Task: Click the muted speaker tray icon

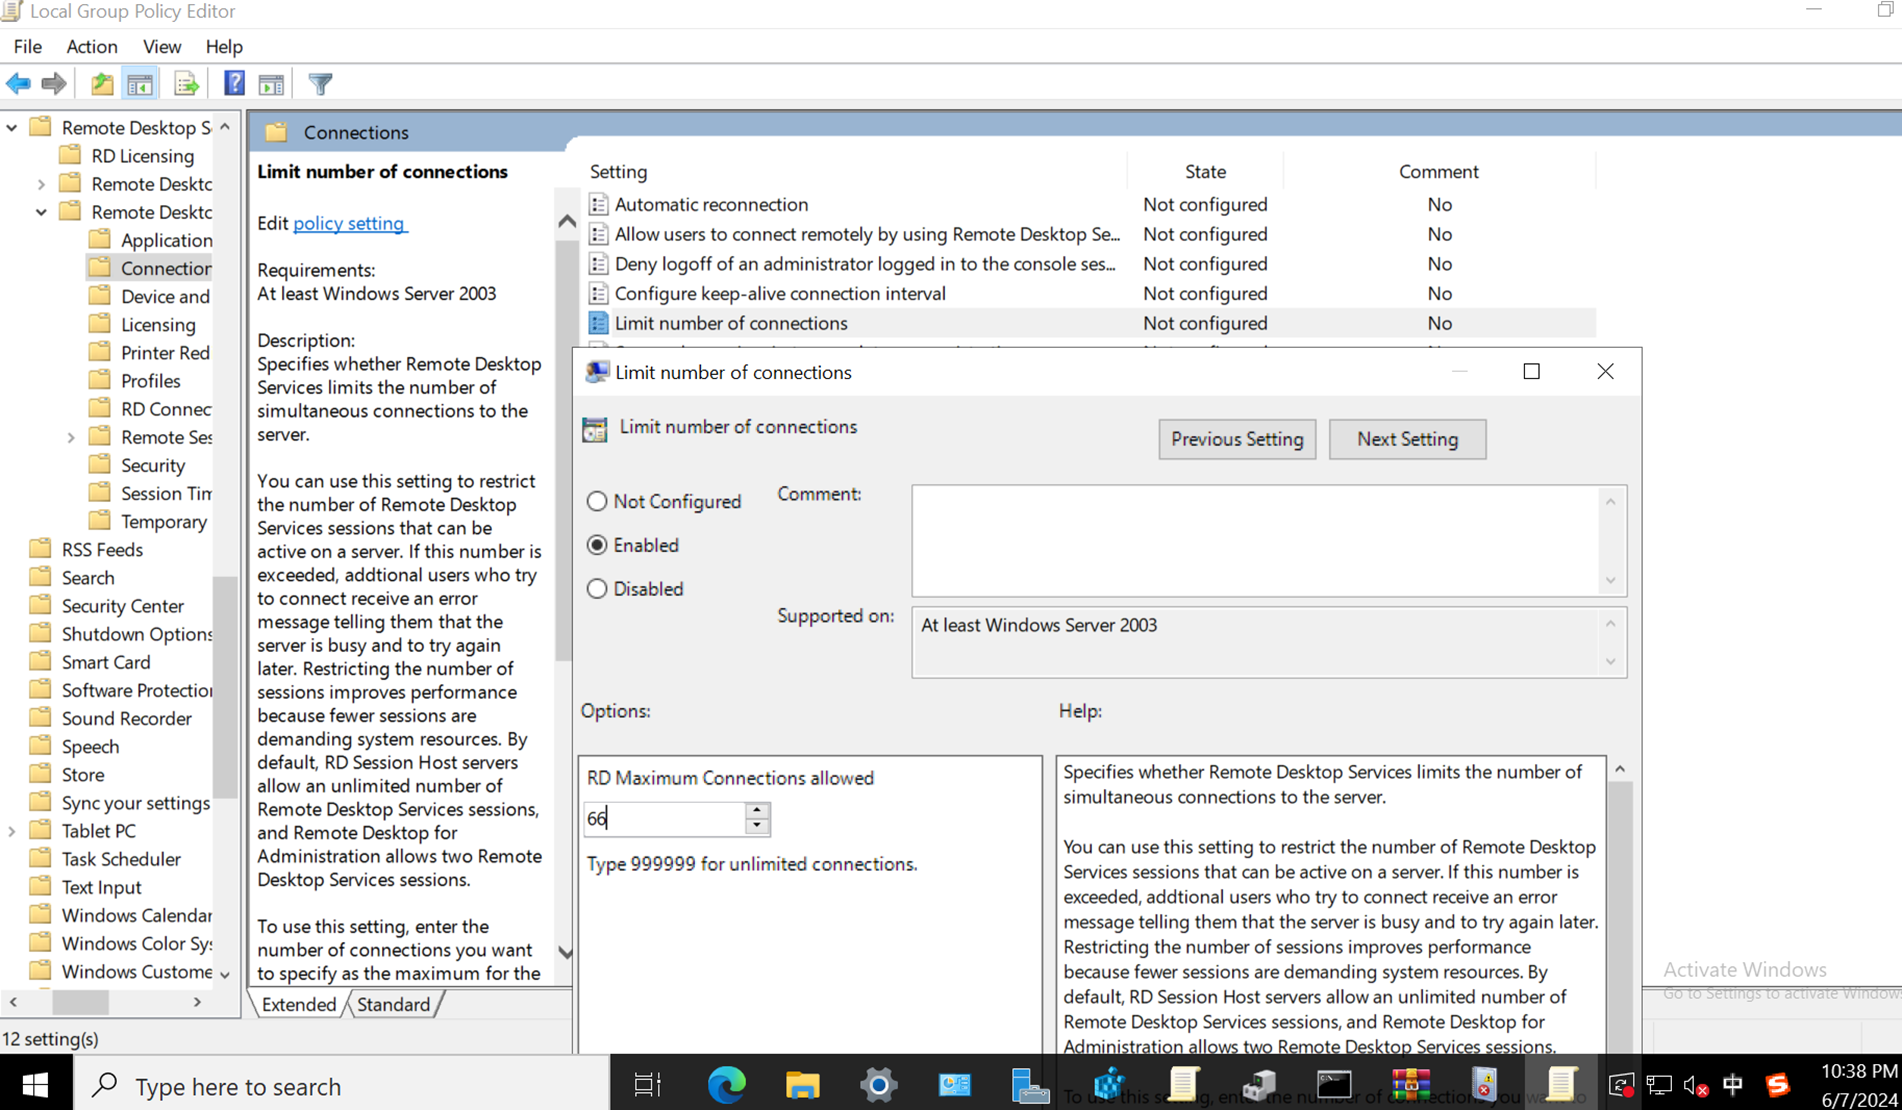Action: point(1695,1086)
